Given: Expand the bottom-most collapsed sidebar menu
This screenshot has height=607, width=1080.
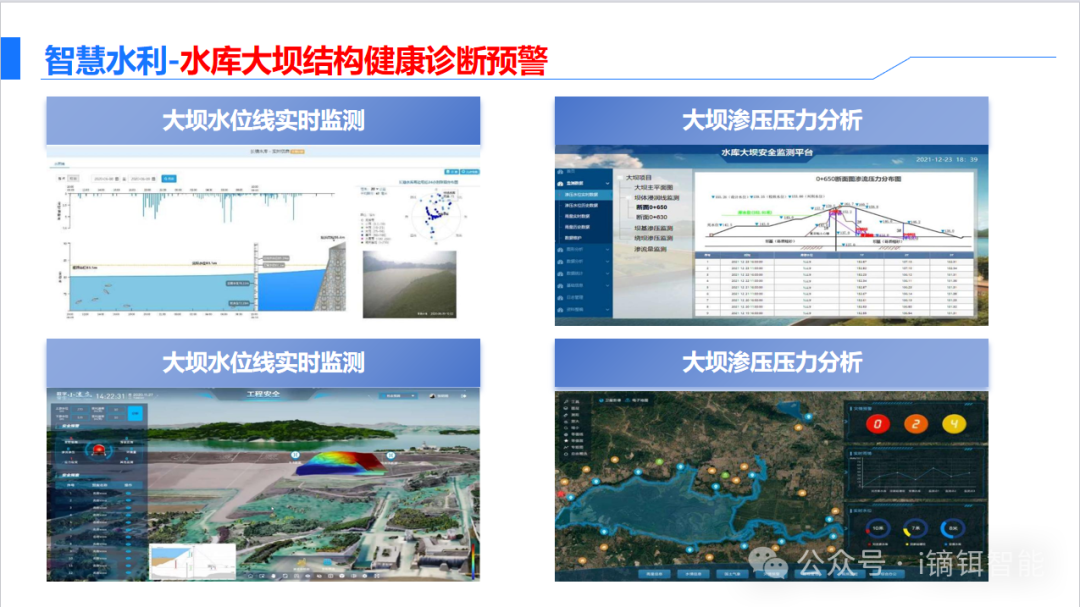Looking at the screenshot, I should tap(583, 310).
